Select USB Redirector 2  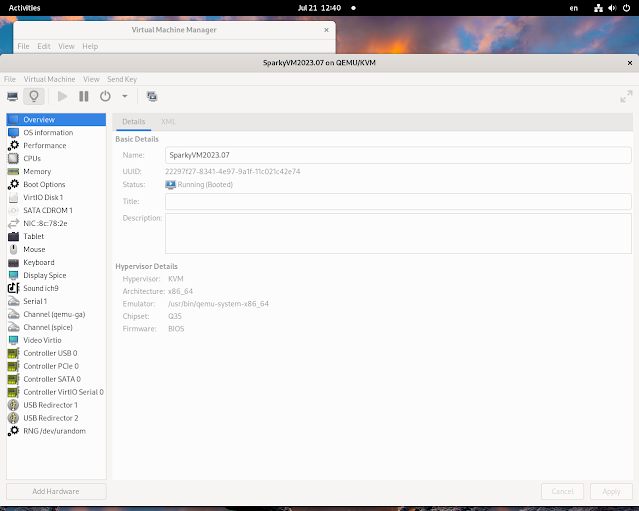[56, 418]
